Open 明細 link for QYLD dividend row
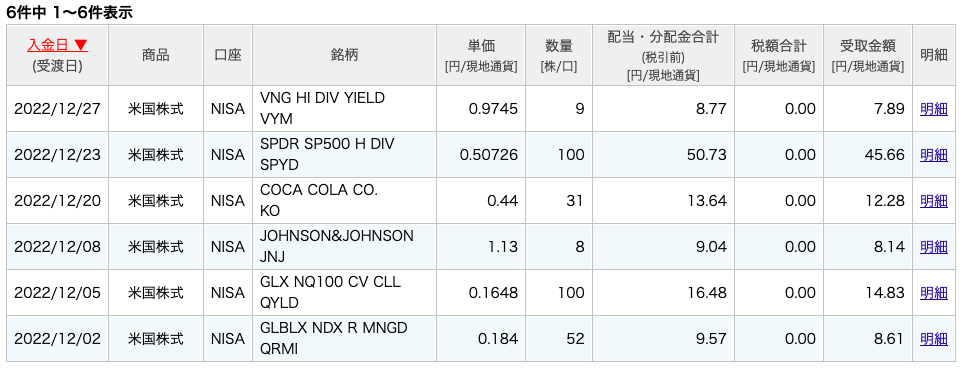Viewport: 964px width, 368px height. [933, 293]
